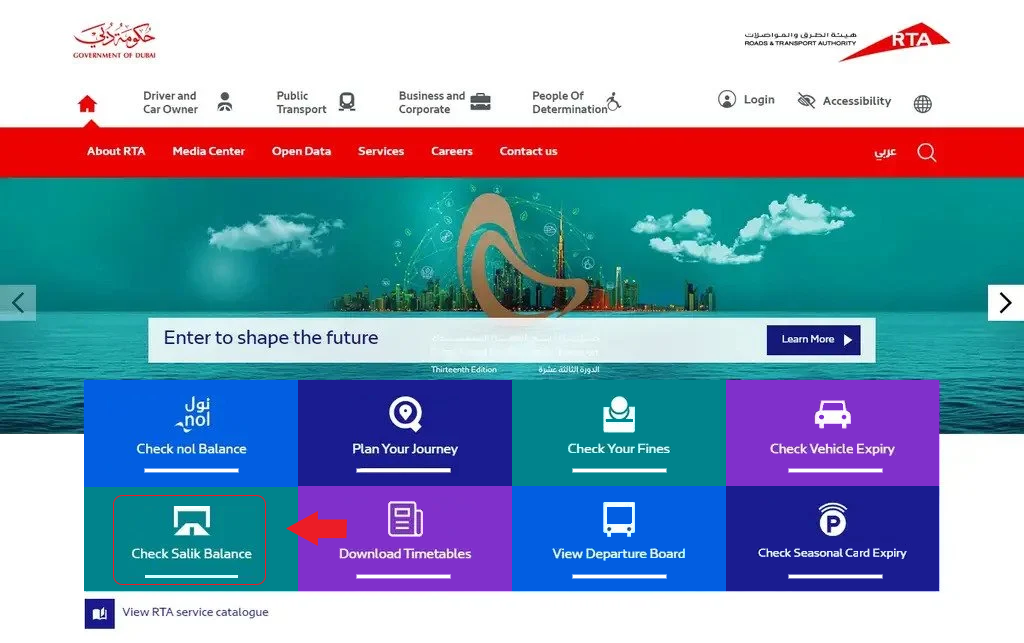Open the Government of Dubai logo
The width and height of the screenshot is (1024, 643).
click(x=114, y=40)
